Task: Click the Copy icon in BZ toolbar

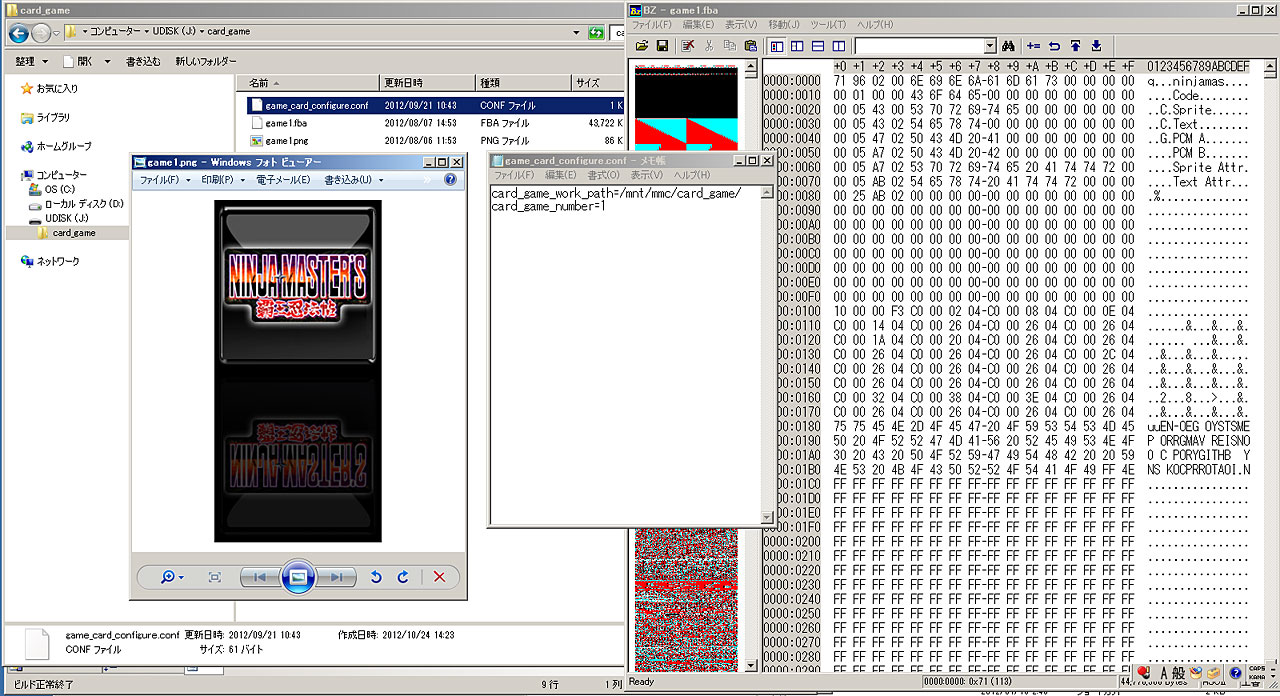Action: (730, 46)
